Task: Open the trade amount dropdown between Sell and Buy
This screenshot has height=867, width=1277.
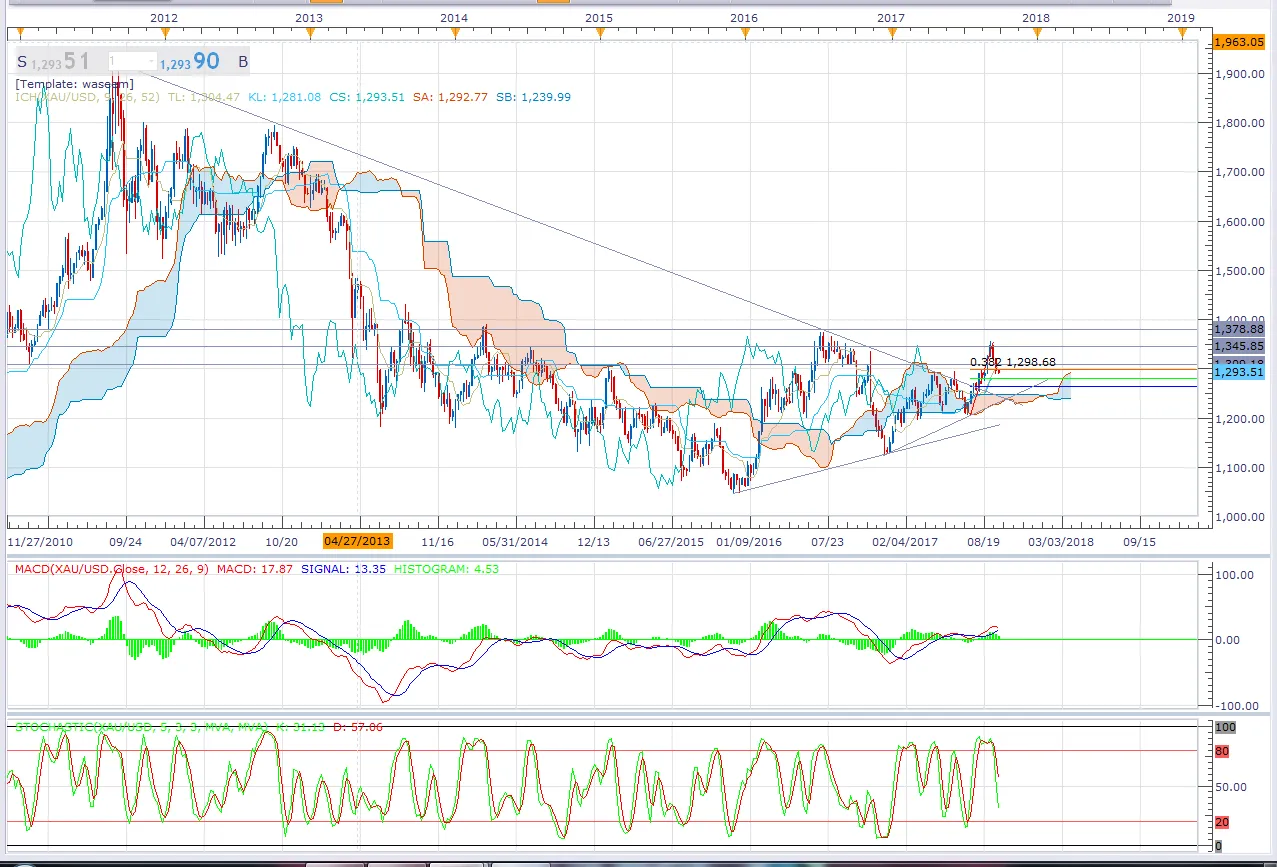Action: 132,61
